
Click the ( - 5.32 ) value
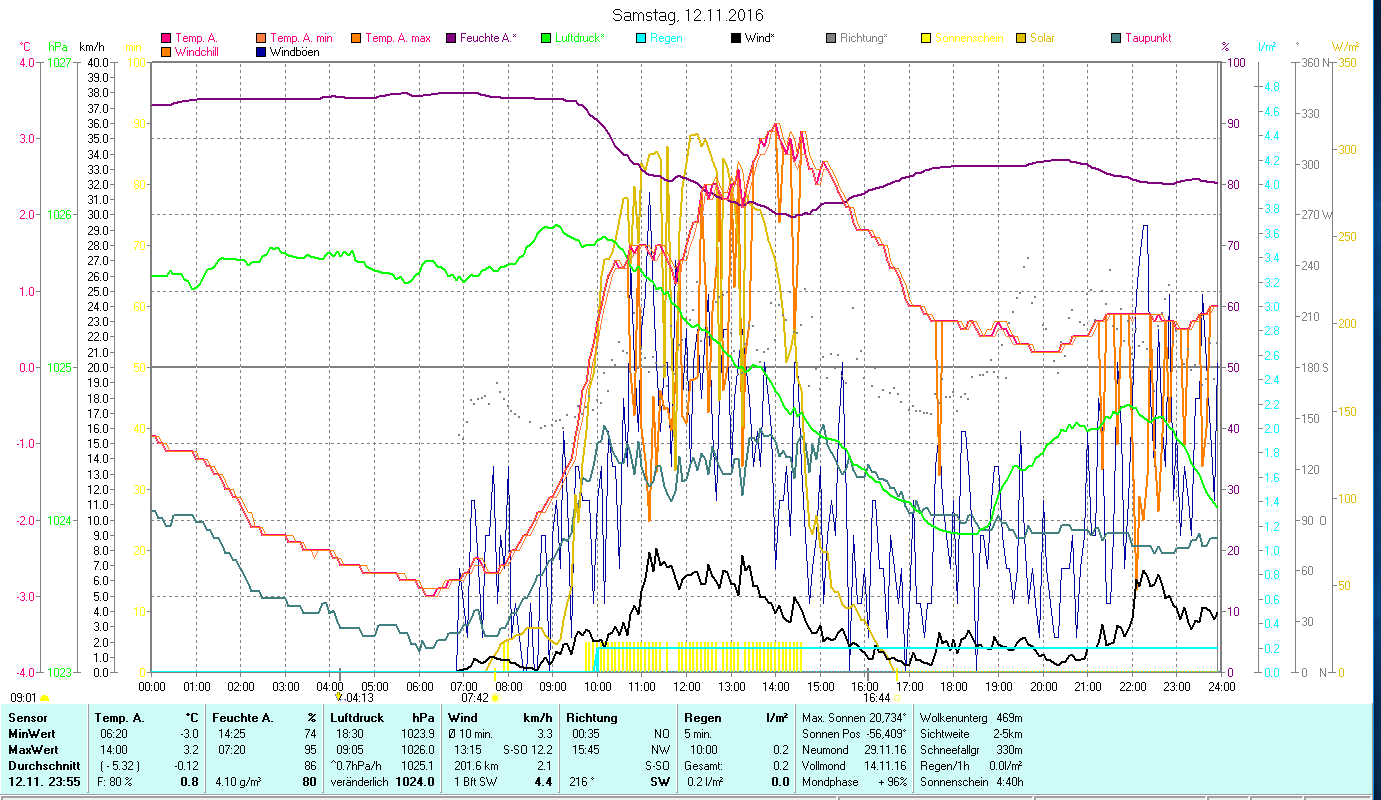click(x=122, y=765)
